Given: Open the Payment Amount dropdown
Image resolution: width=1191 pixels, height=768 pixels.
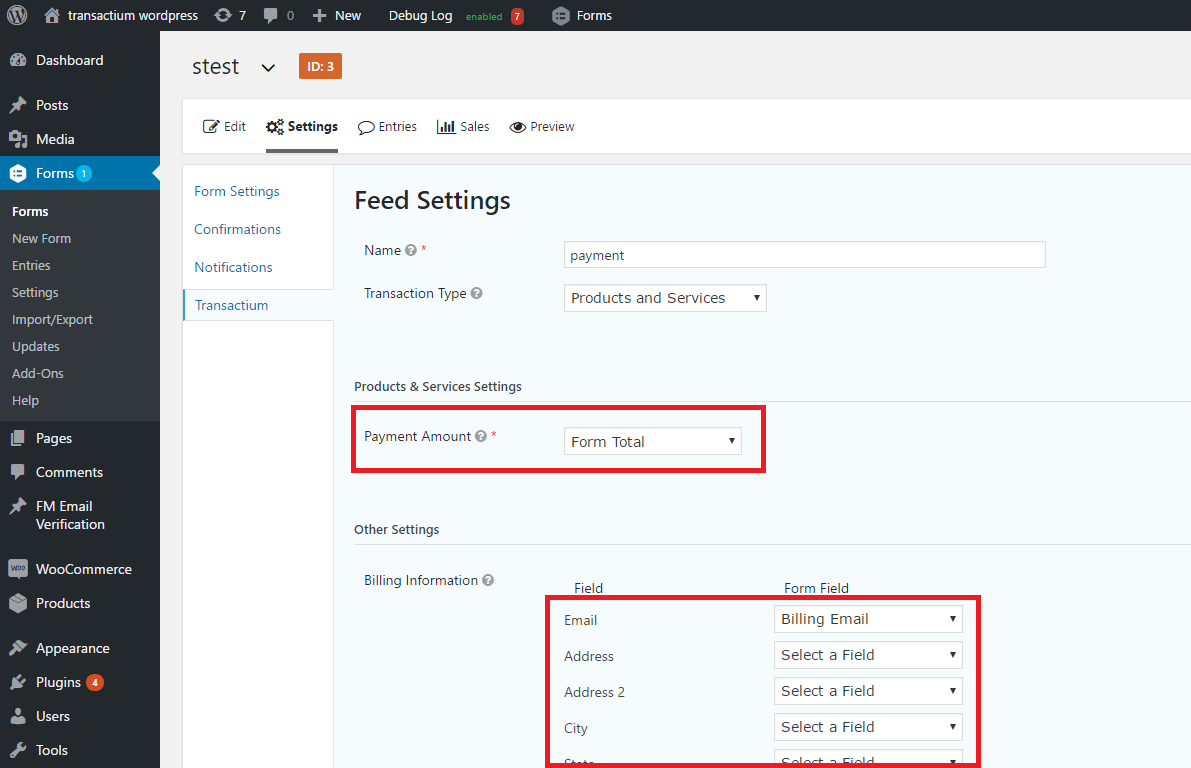Looking at the screenshot, I should coord(653,441).
